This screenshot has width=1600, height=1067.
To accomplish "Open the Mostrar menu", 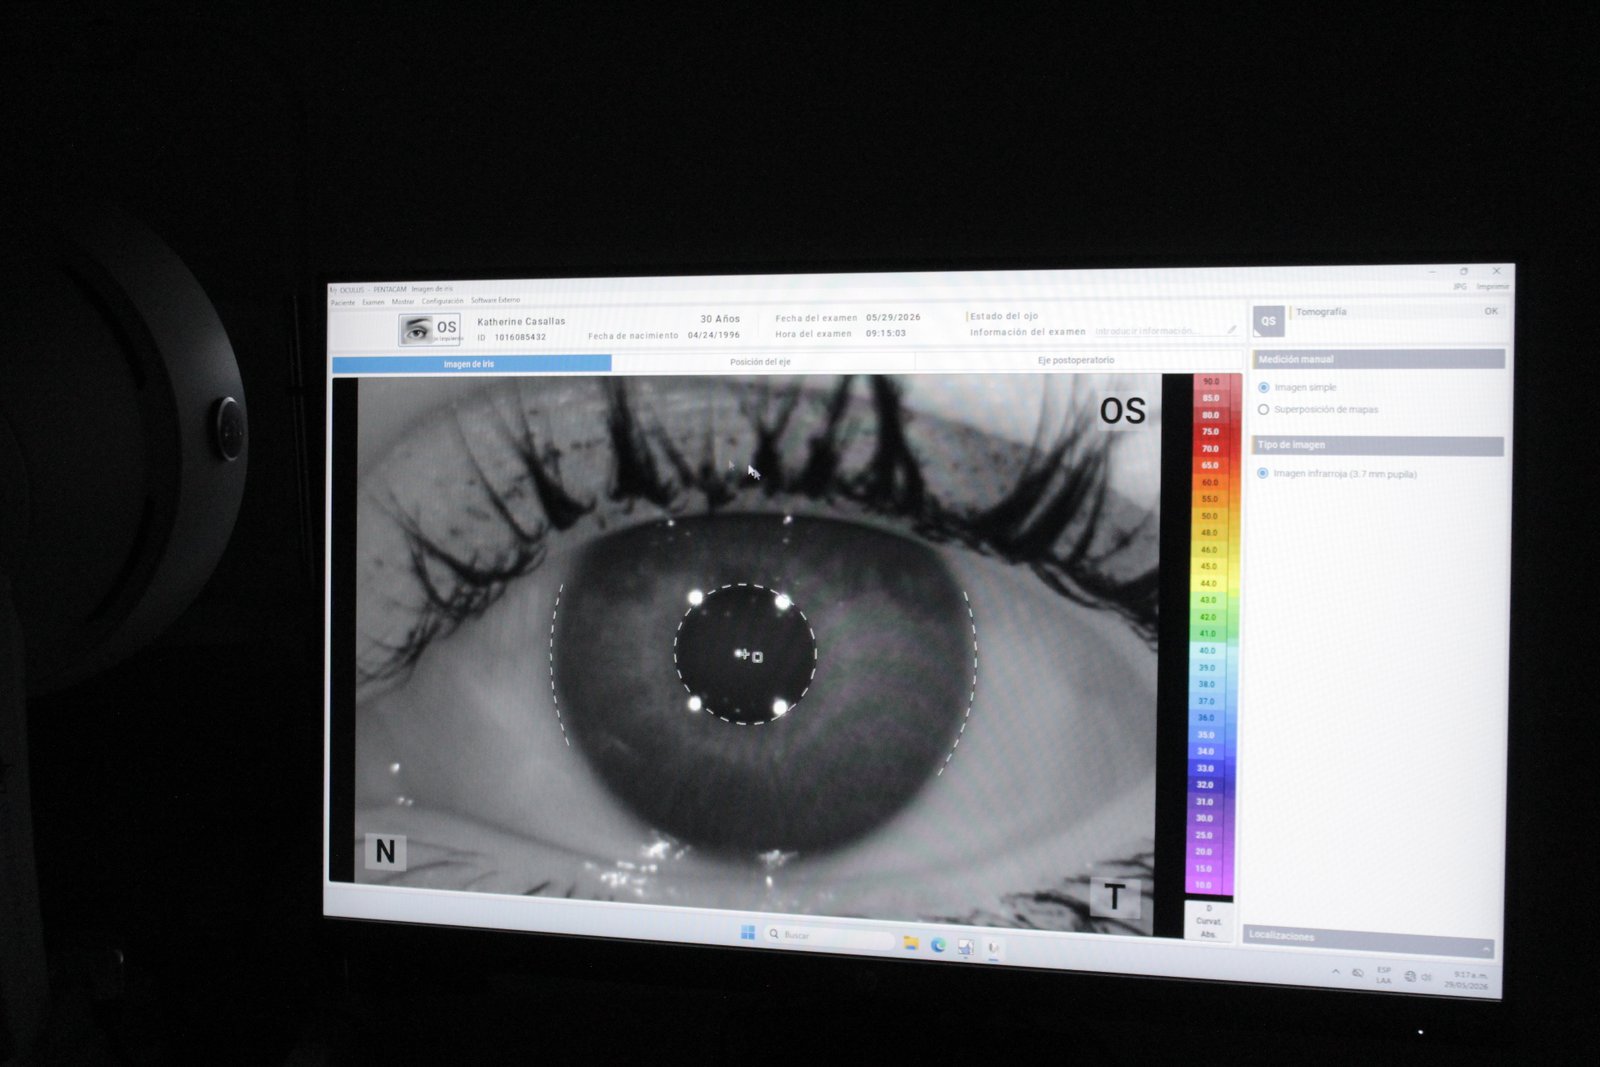I will click(x=403, y=301).
